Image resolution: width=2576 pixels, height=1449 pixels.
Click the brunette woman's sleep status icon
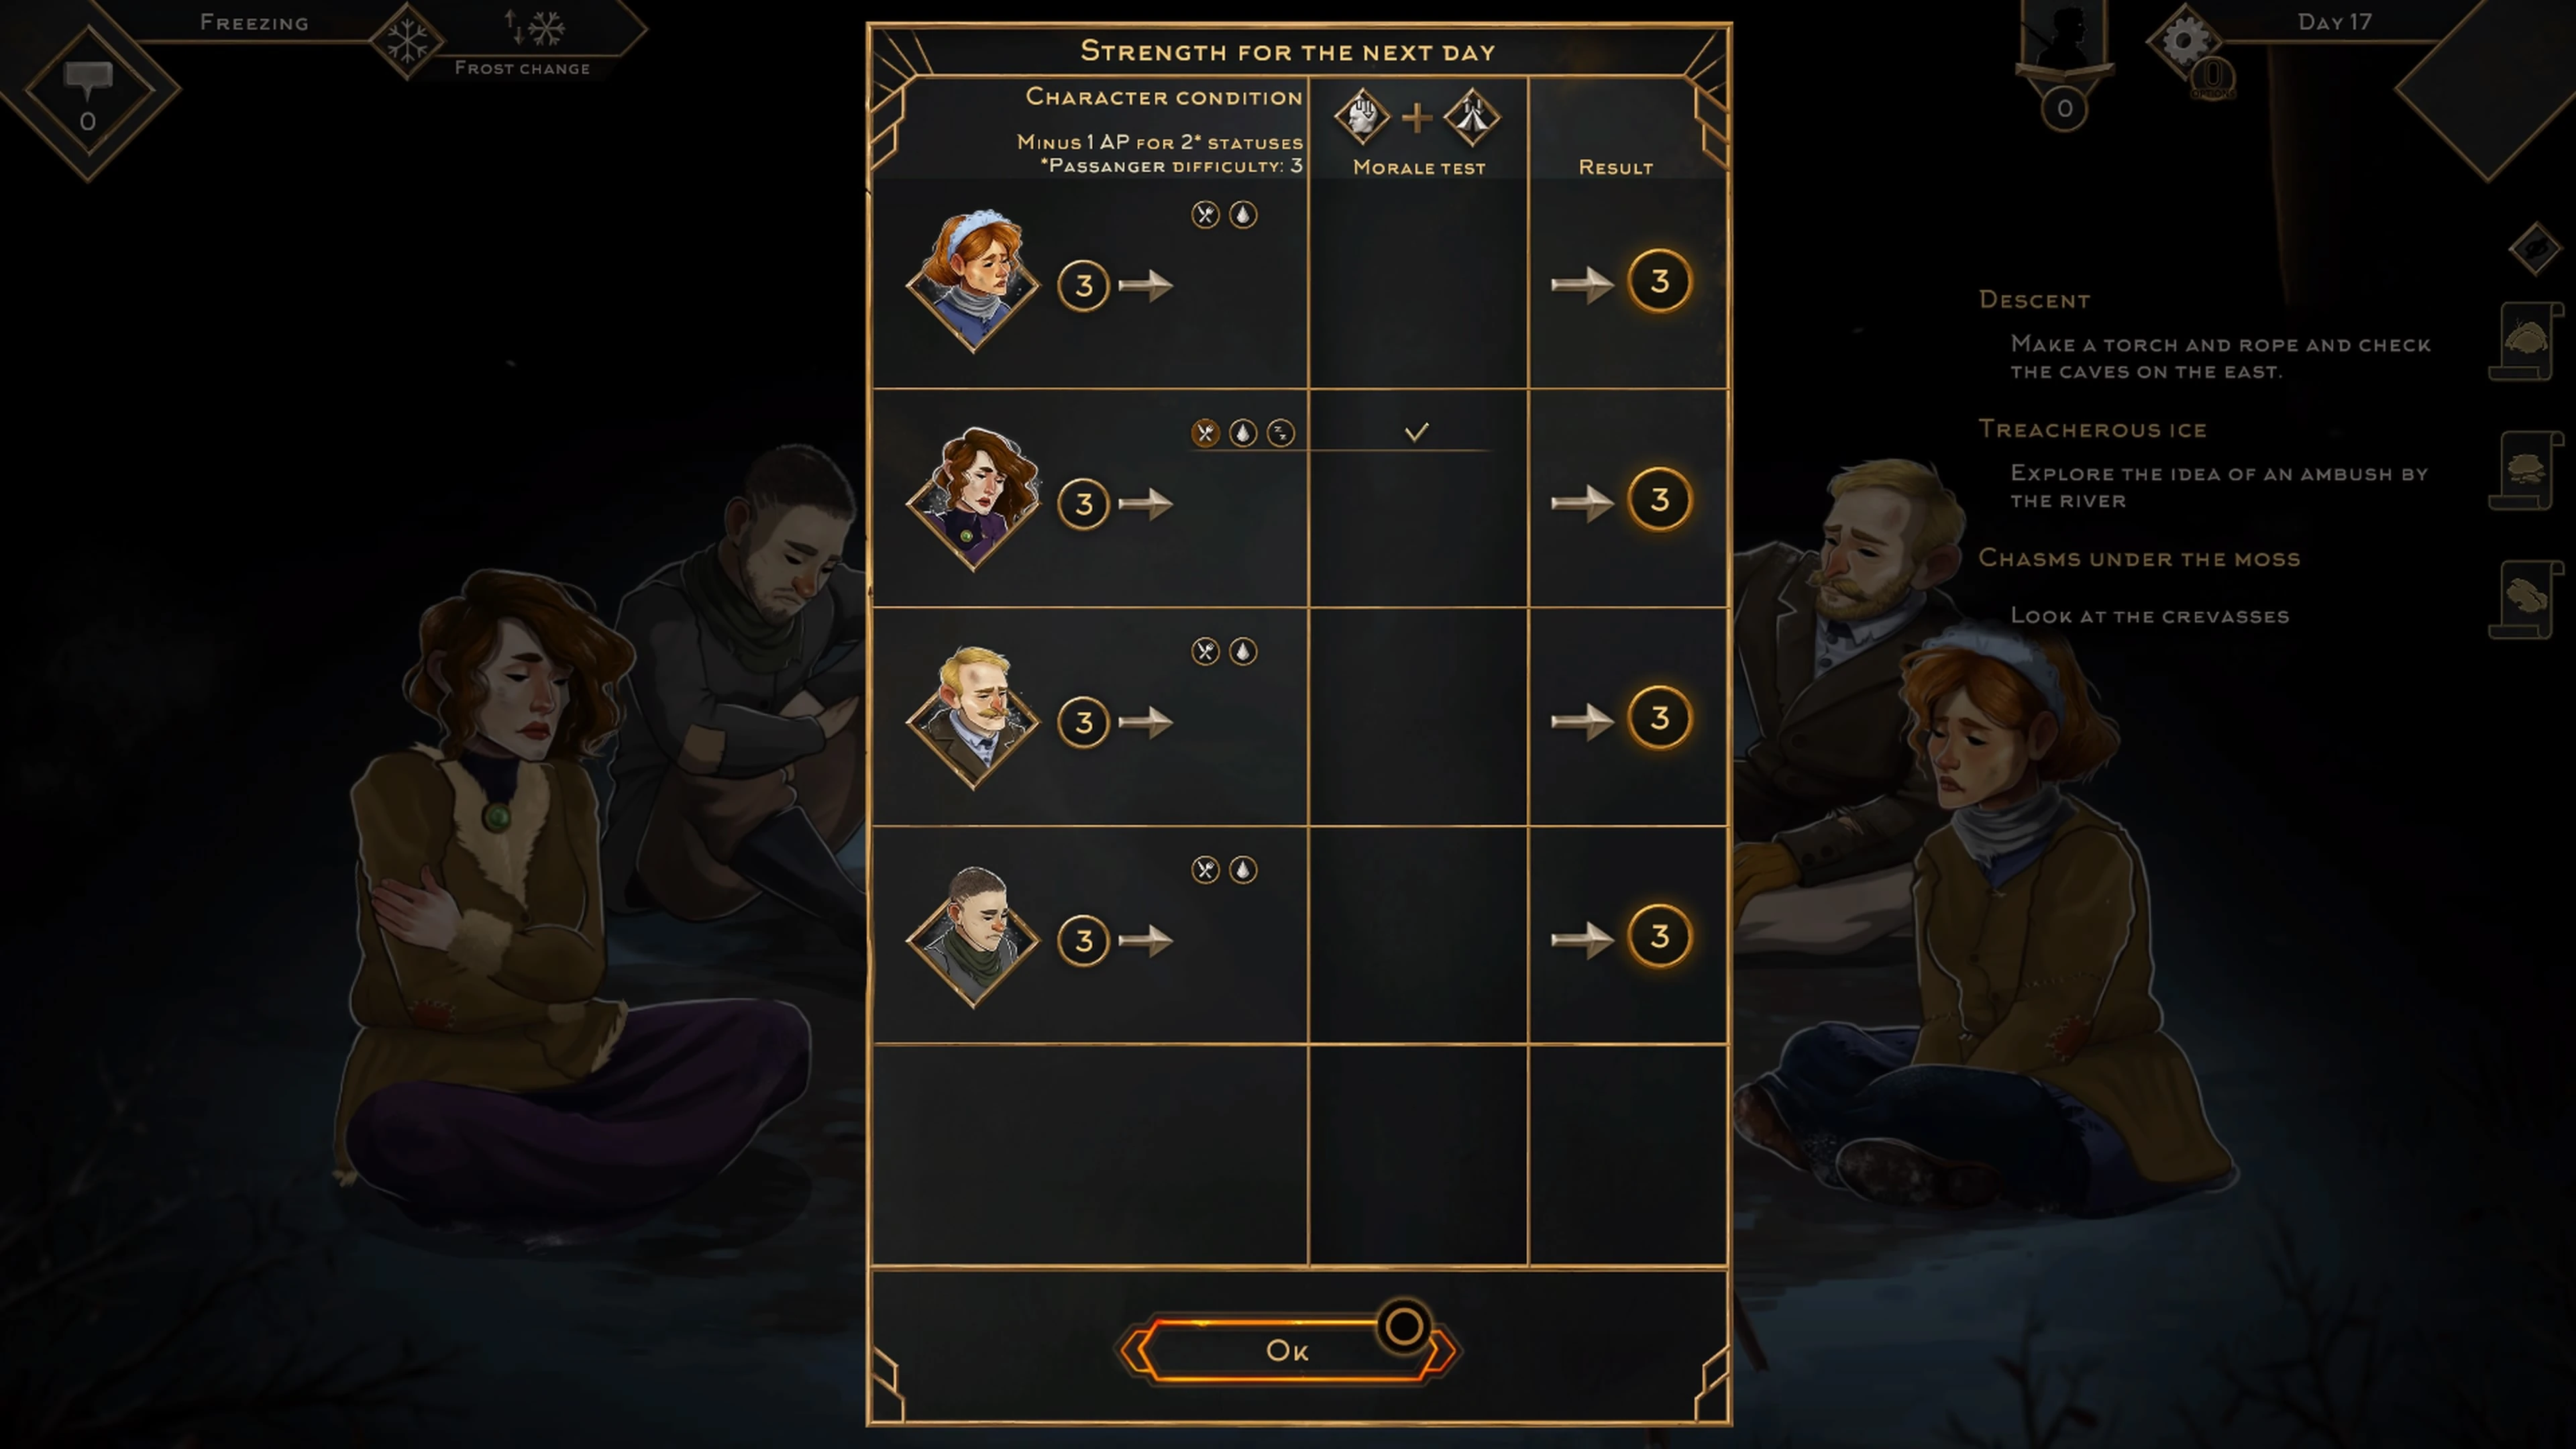(x=1280, y=433)
